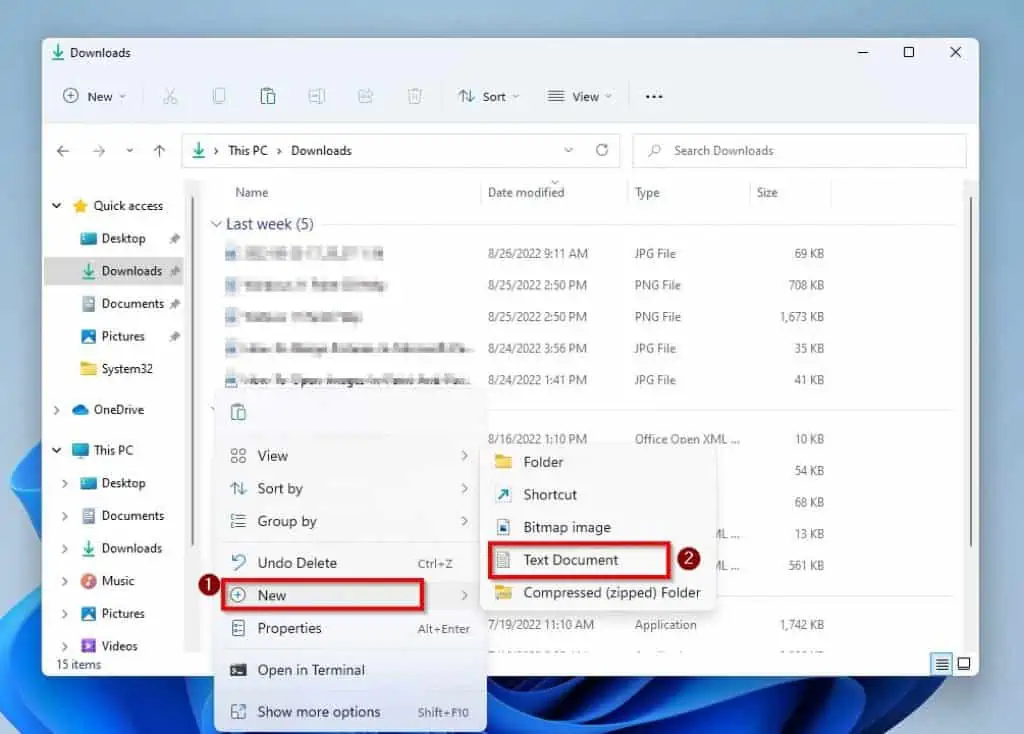Open the Sort by submenu
The height and width of the screenshot is (734, 1024).
point(350,488)
